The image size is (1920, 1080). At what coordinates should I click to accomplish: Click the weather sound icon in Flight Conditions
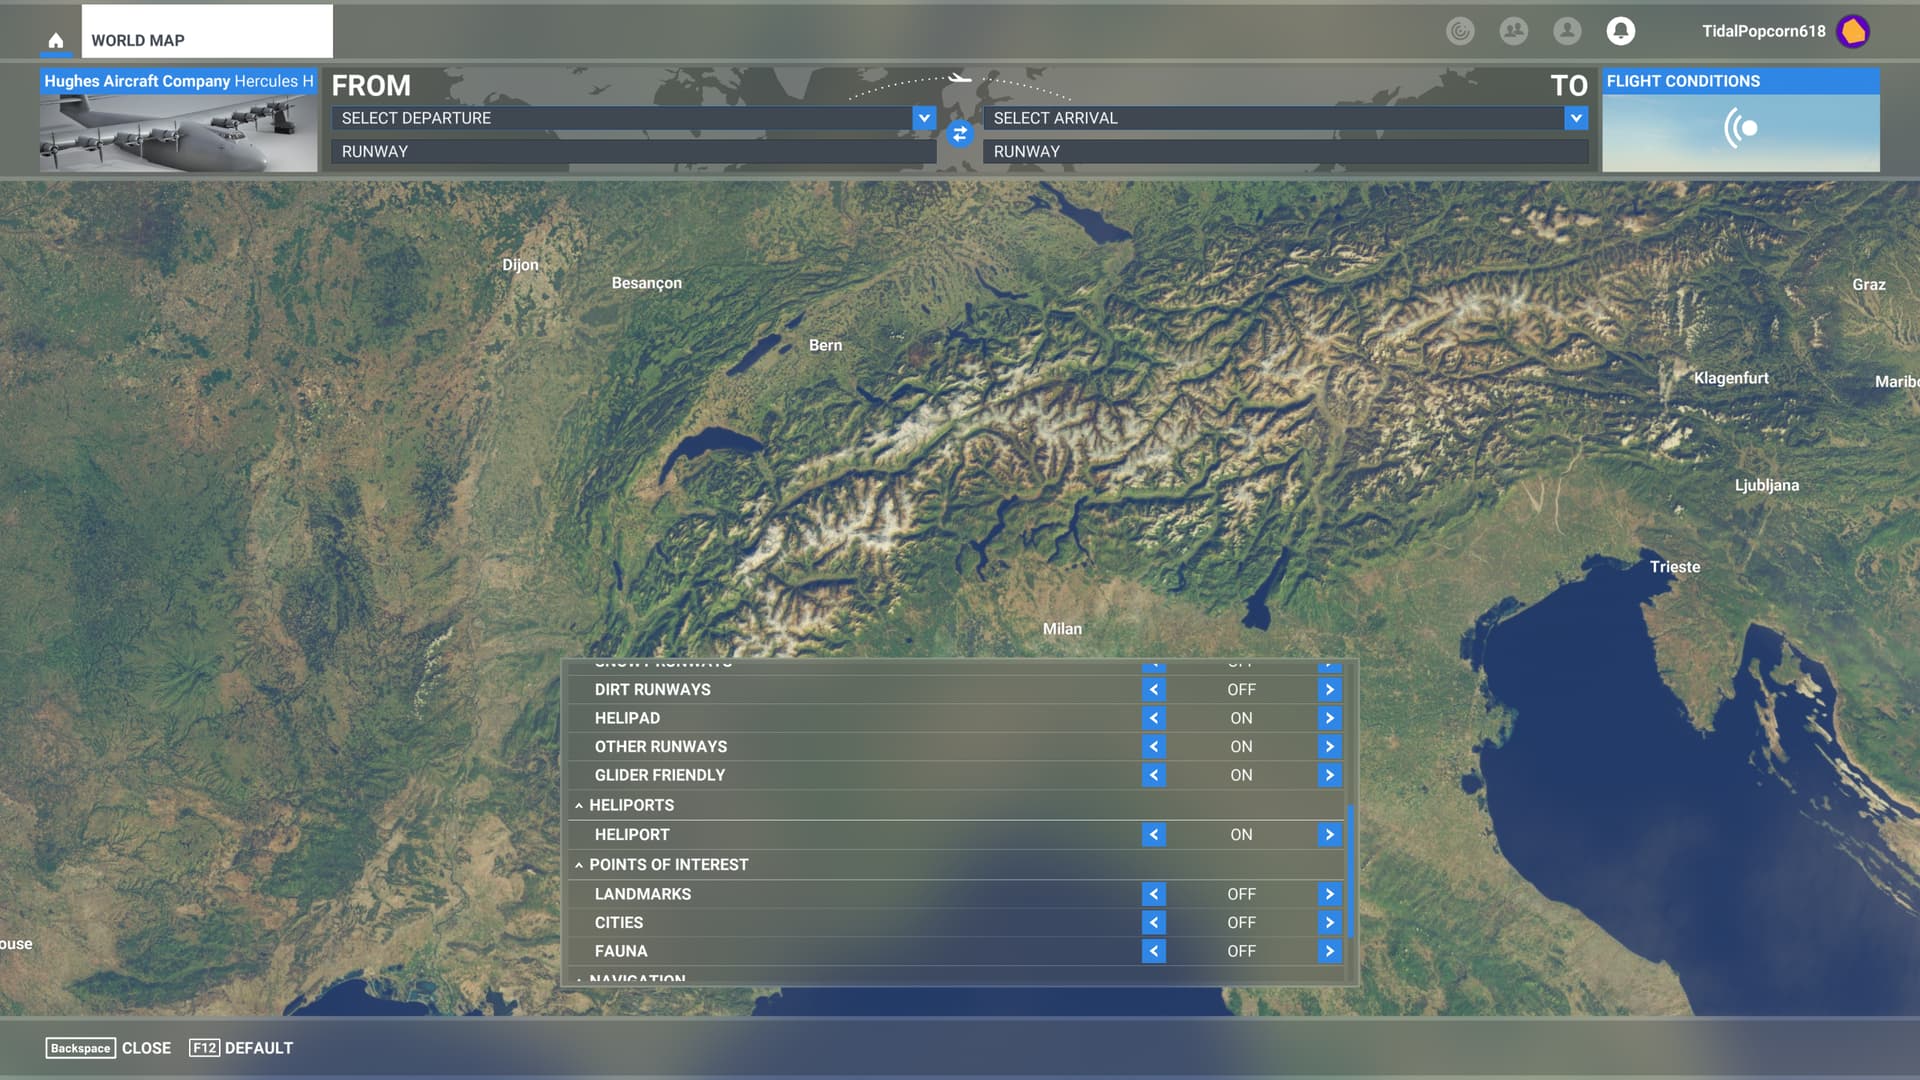pos(1742,128)
